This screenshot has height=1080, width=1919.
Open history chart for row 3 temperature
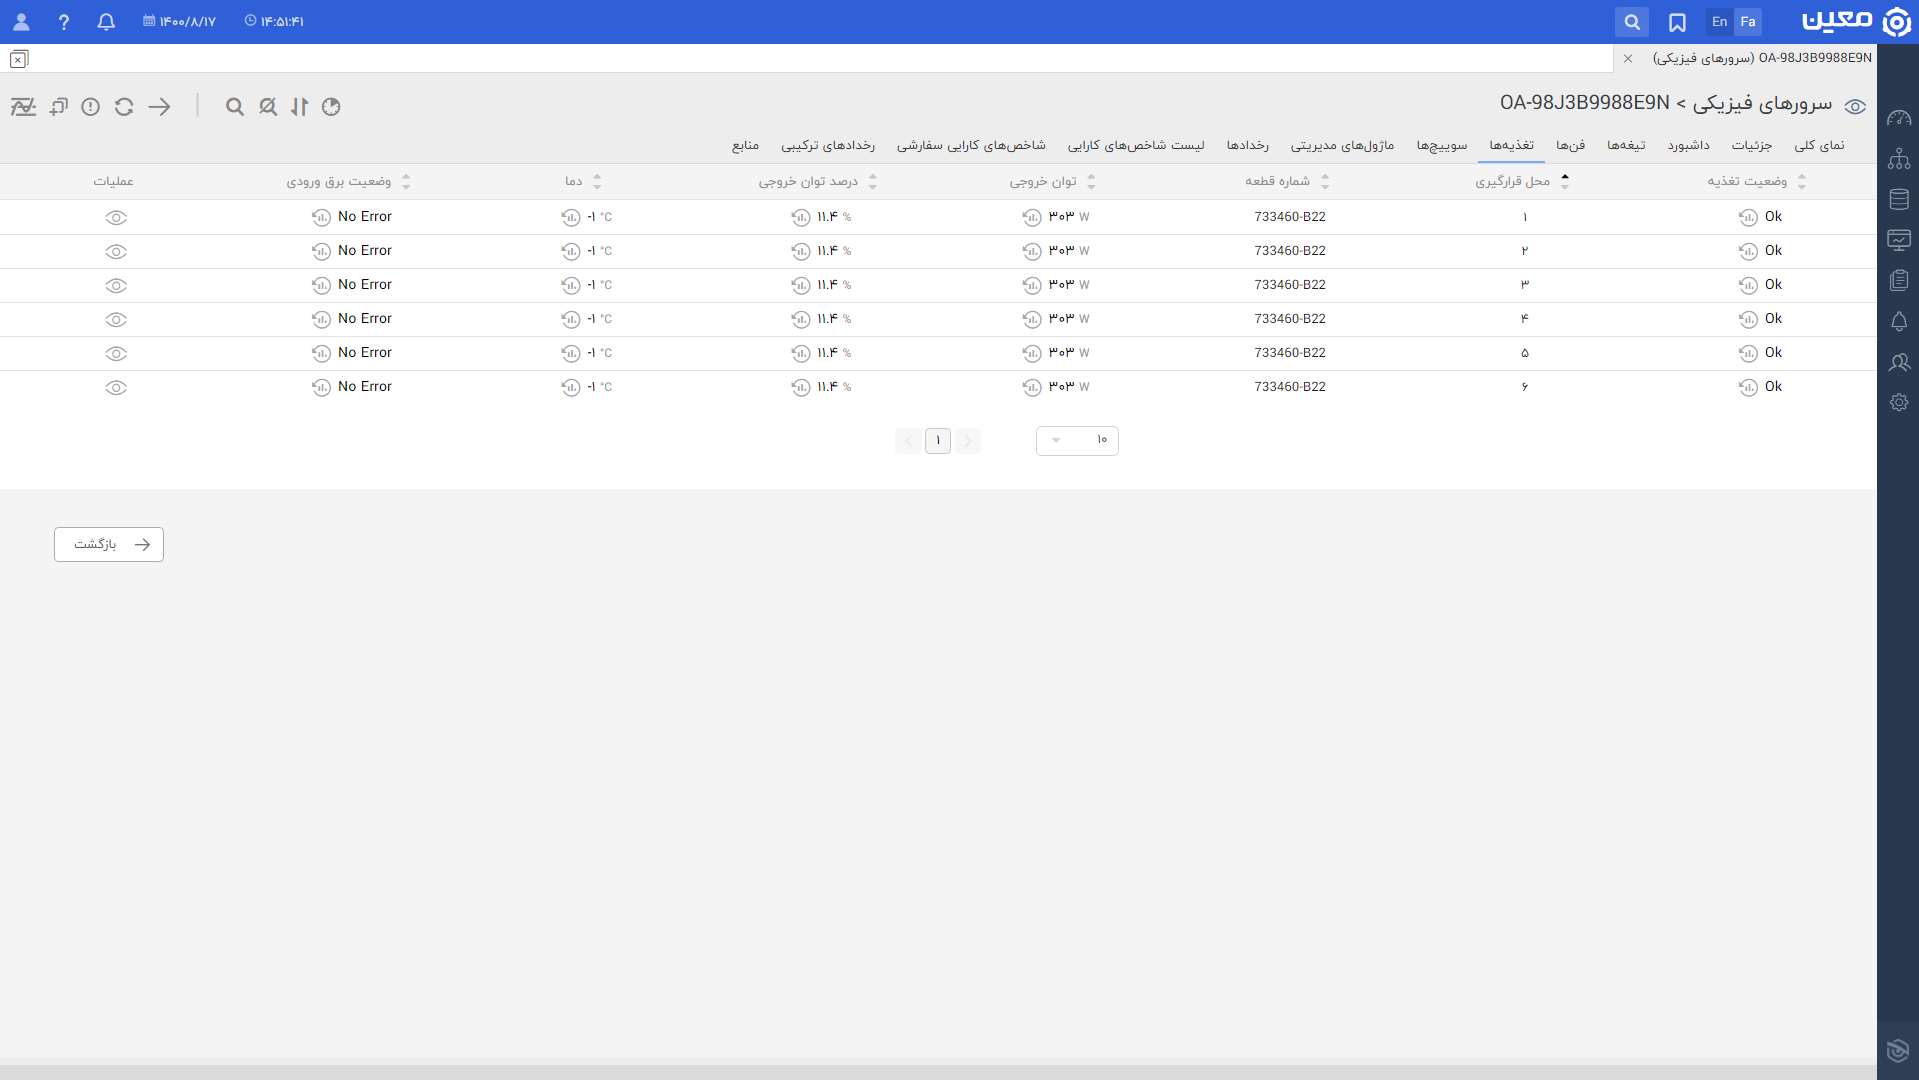point(571,285)
